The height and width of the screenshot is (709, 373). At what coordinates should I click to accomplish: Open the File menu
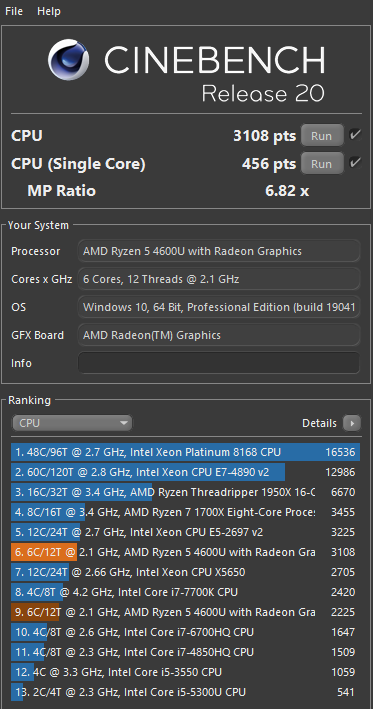click(x=14, y=11)
